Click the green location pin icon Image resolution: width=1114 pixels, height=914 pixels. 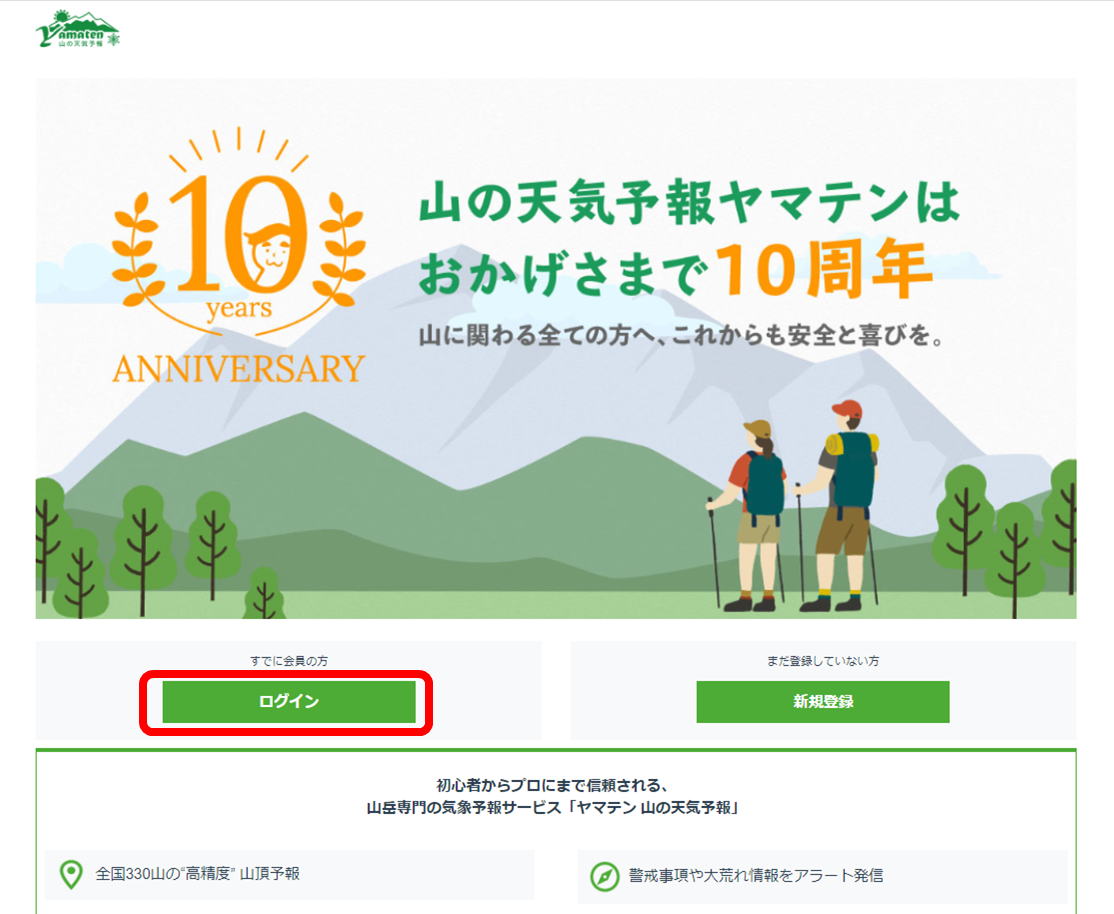pos(70,874)
